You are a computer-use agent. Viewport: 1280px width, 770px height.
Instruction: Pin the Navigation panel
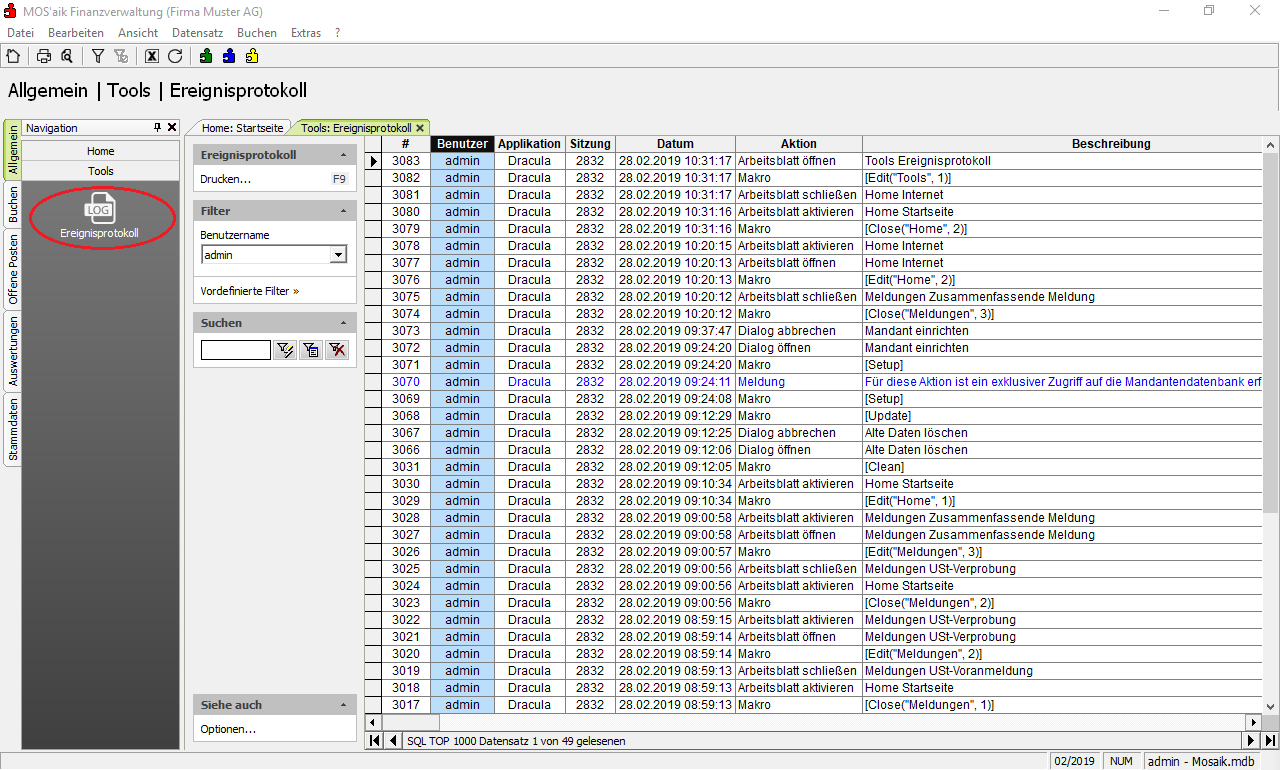coord(157,128)
